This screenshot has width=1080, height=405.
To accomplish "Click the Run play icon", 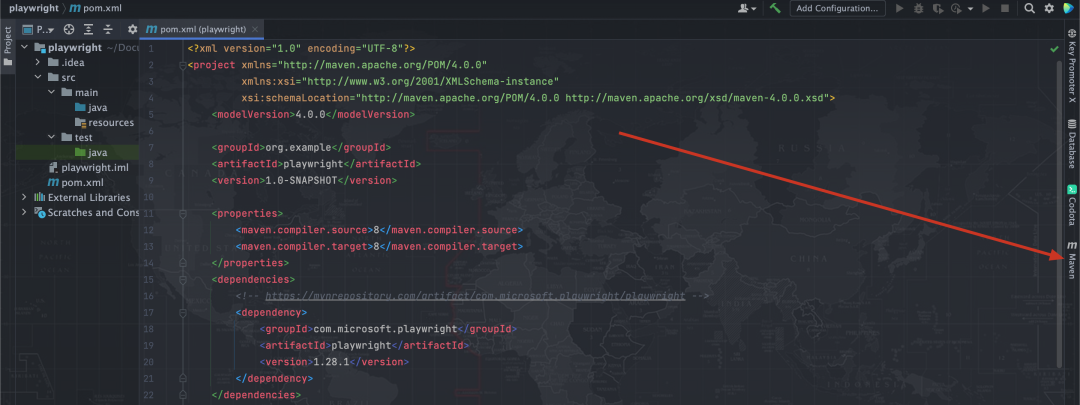I will [900, 8].
